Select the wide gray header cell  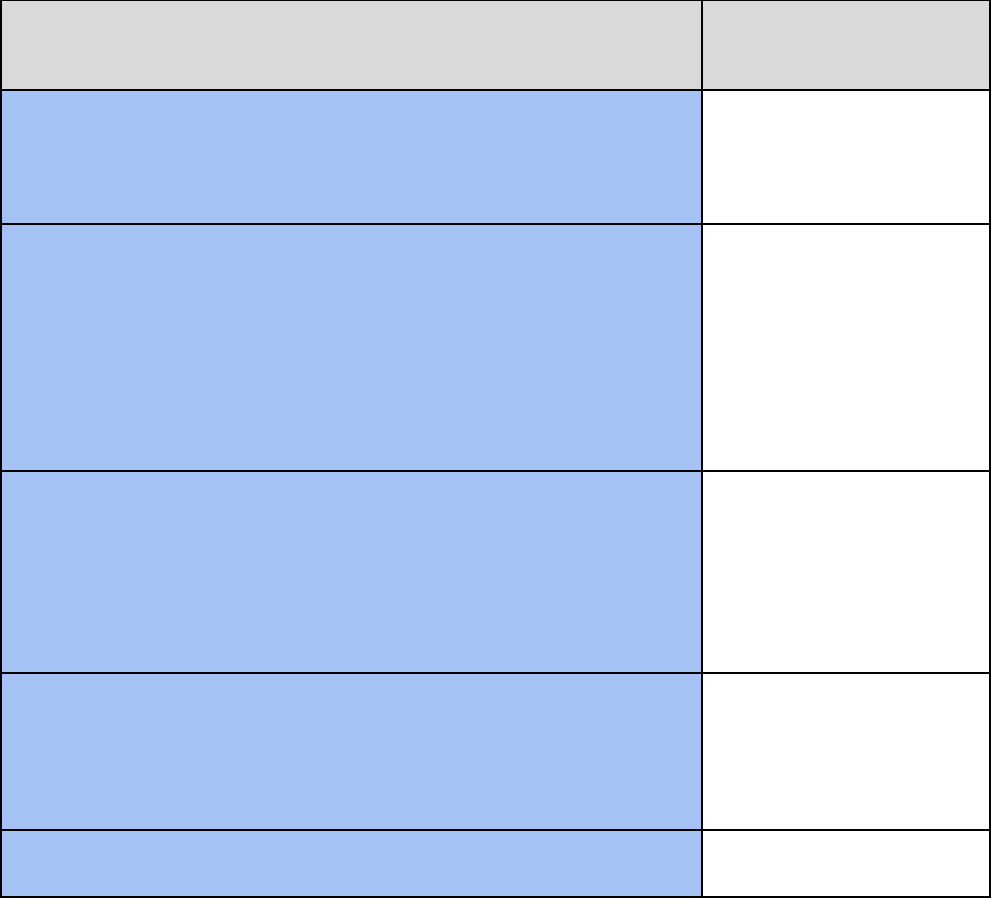tap(351, 45)
